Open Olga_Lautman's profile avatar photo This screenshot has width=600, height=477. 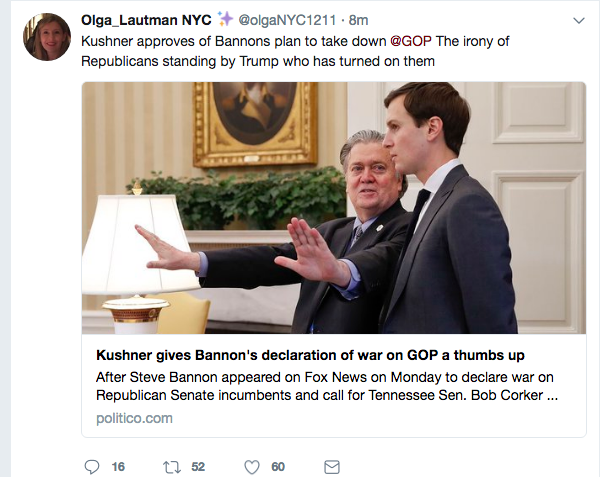(47, 37)
